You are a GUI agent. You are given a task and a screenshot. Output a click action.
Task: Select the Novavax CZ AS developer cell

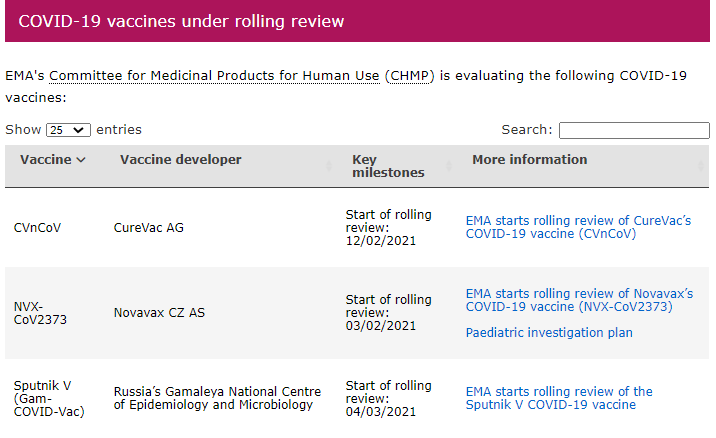tap(159, 313)
